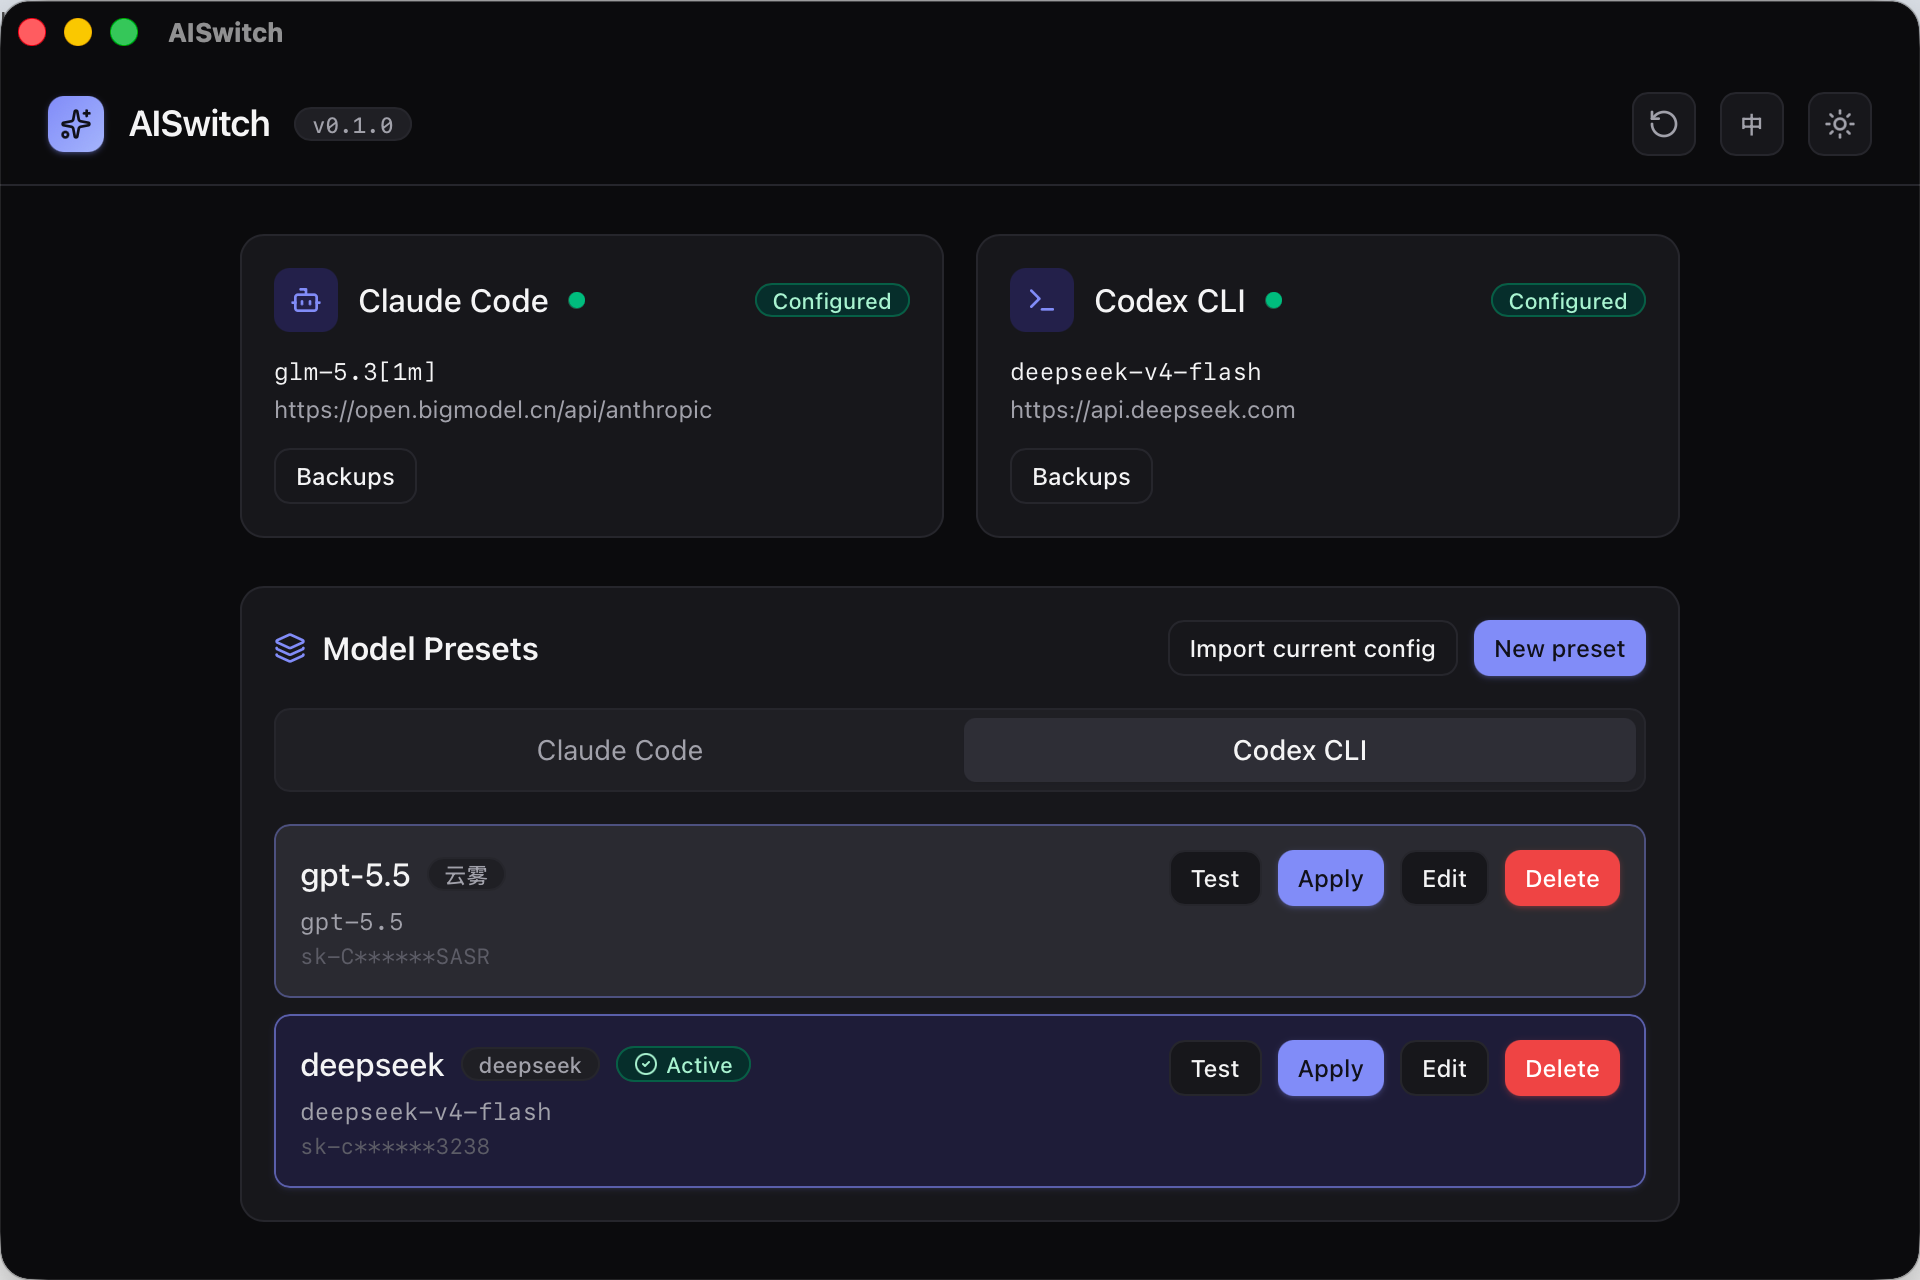
Task: Open Backups for Claude Code
Action: point(345,476)
